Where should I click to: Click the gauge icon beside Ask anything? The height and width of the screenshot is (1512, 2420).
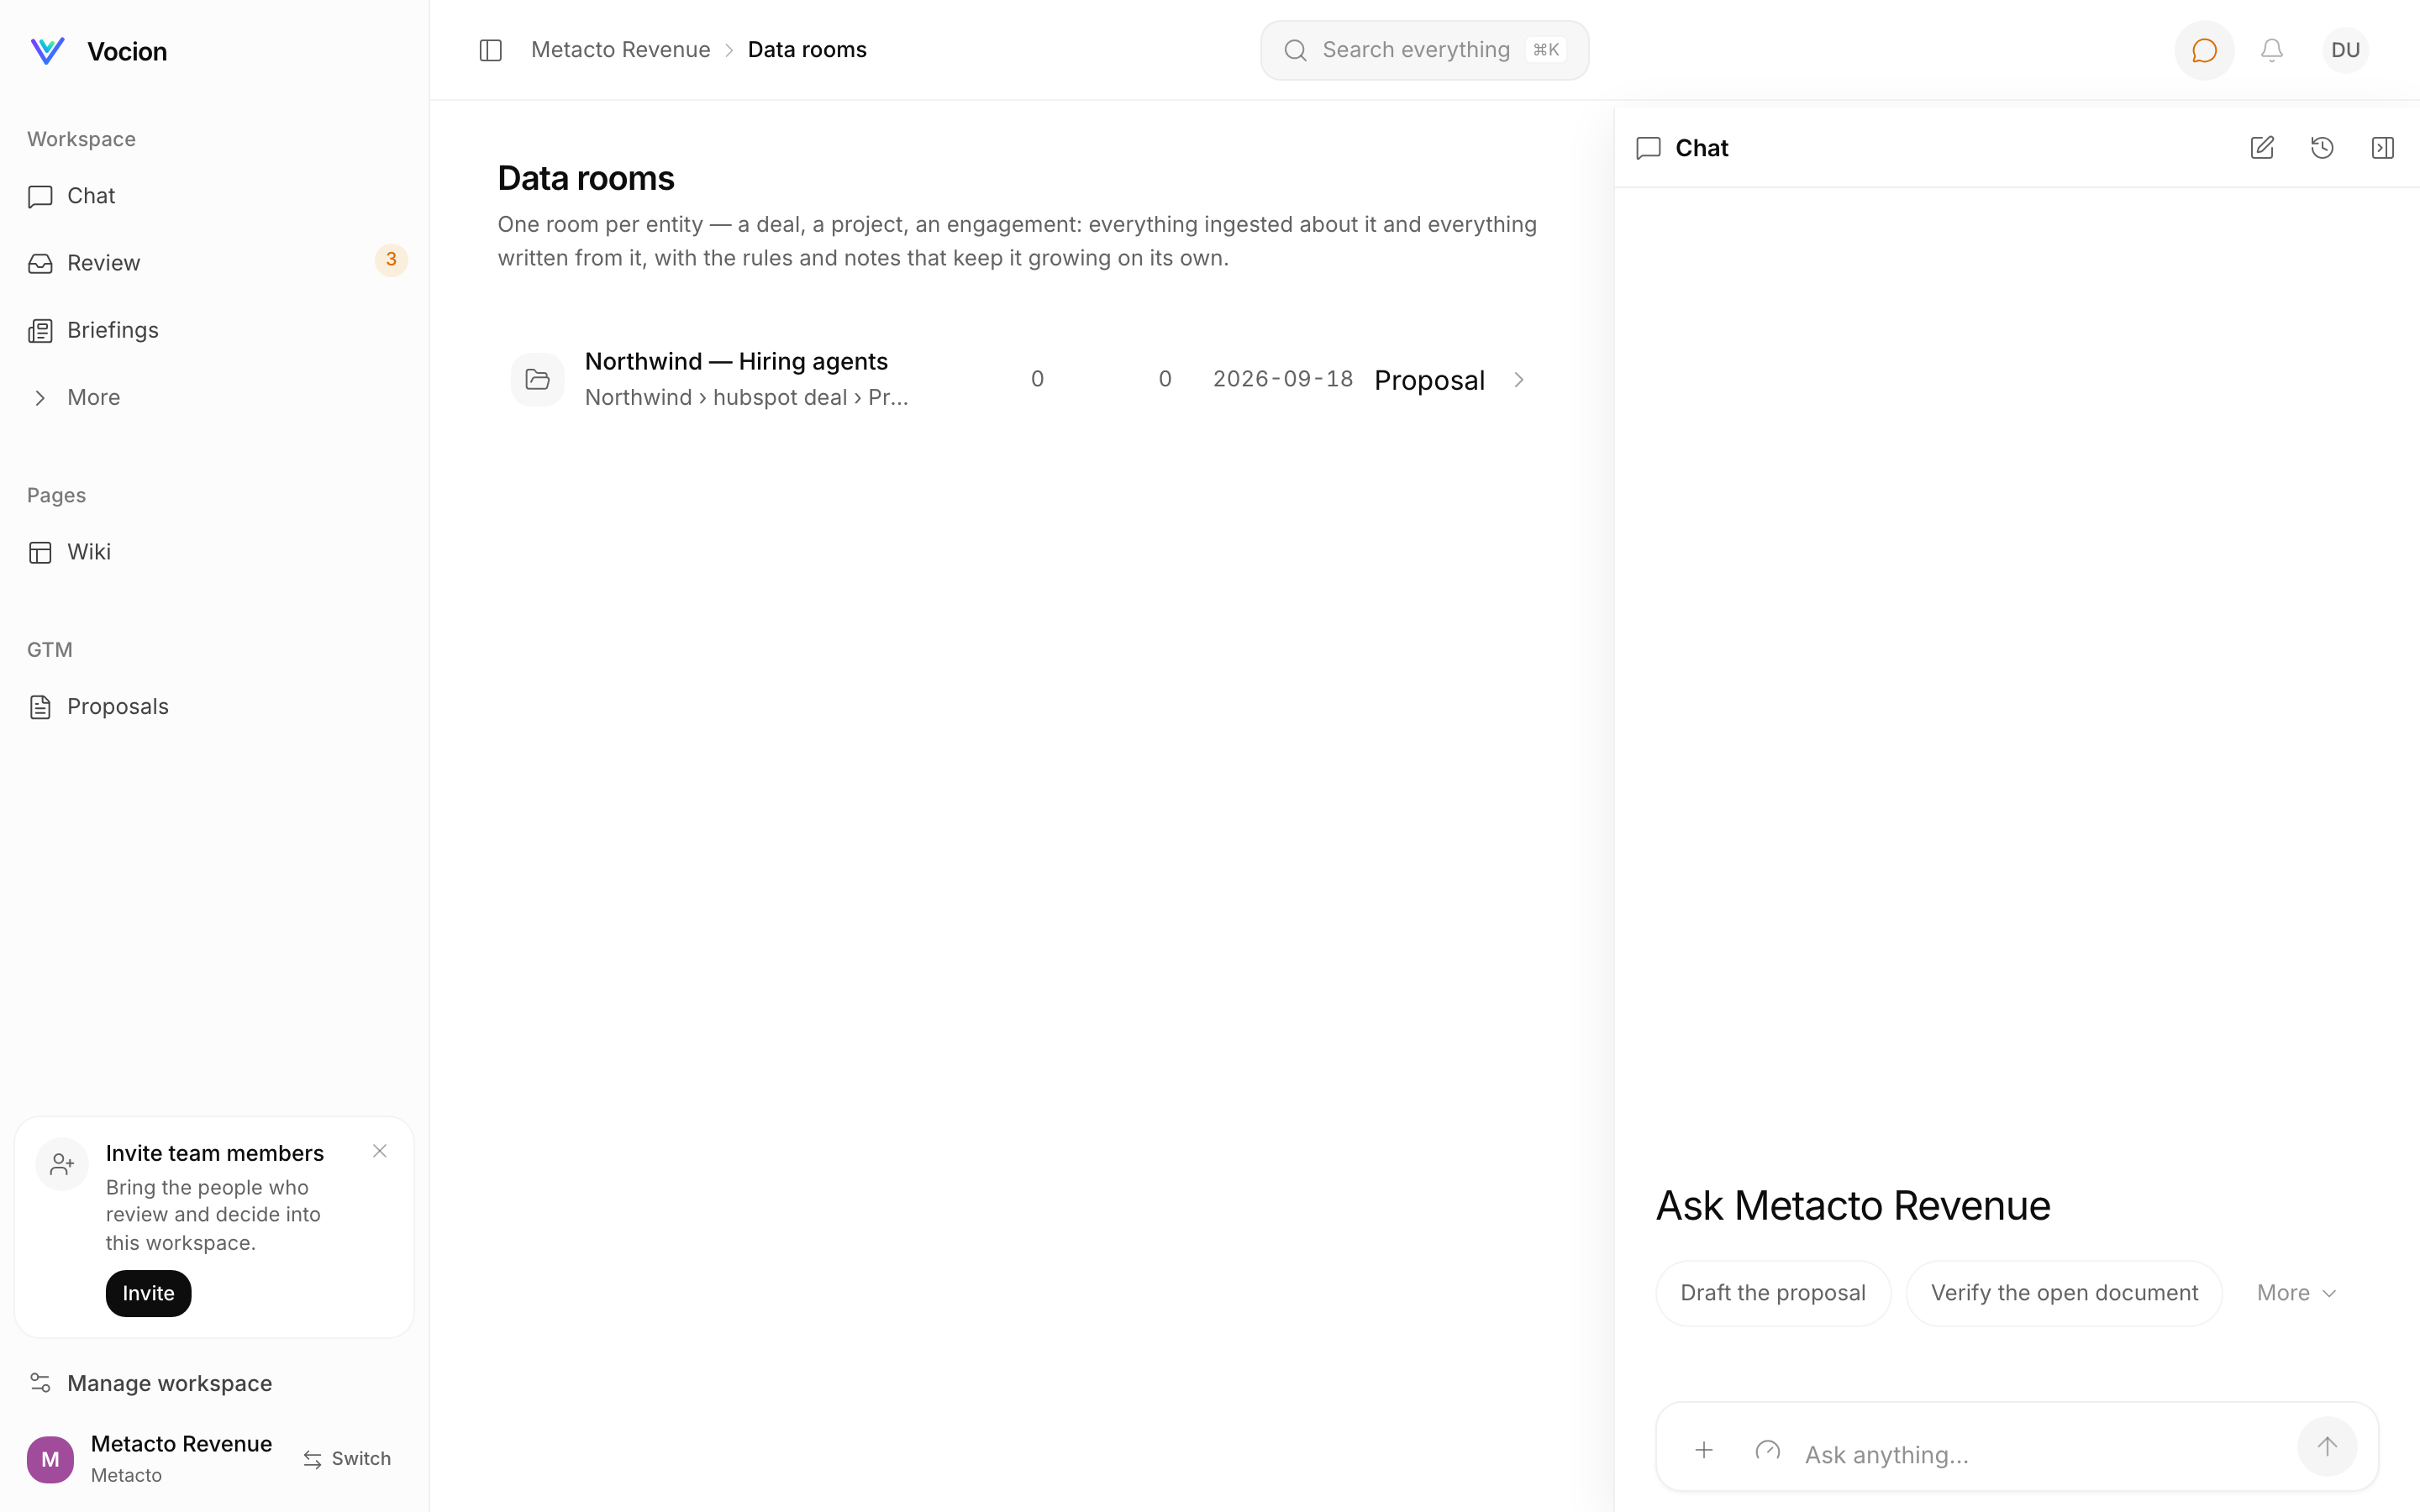pyautogui.click(x=1767, y=1450)
